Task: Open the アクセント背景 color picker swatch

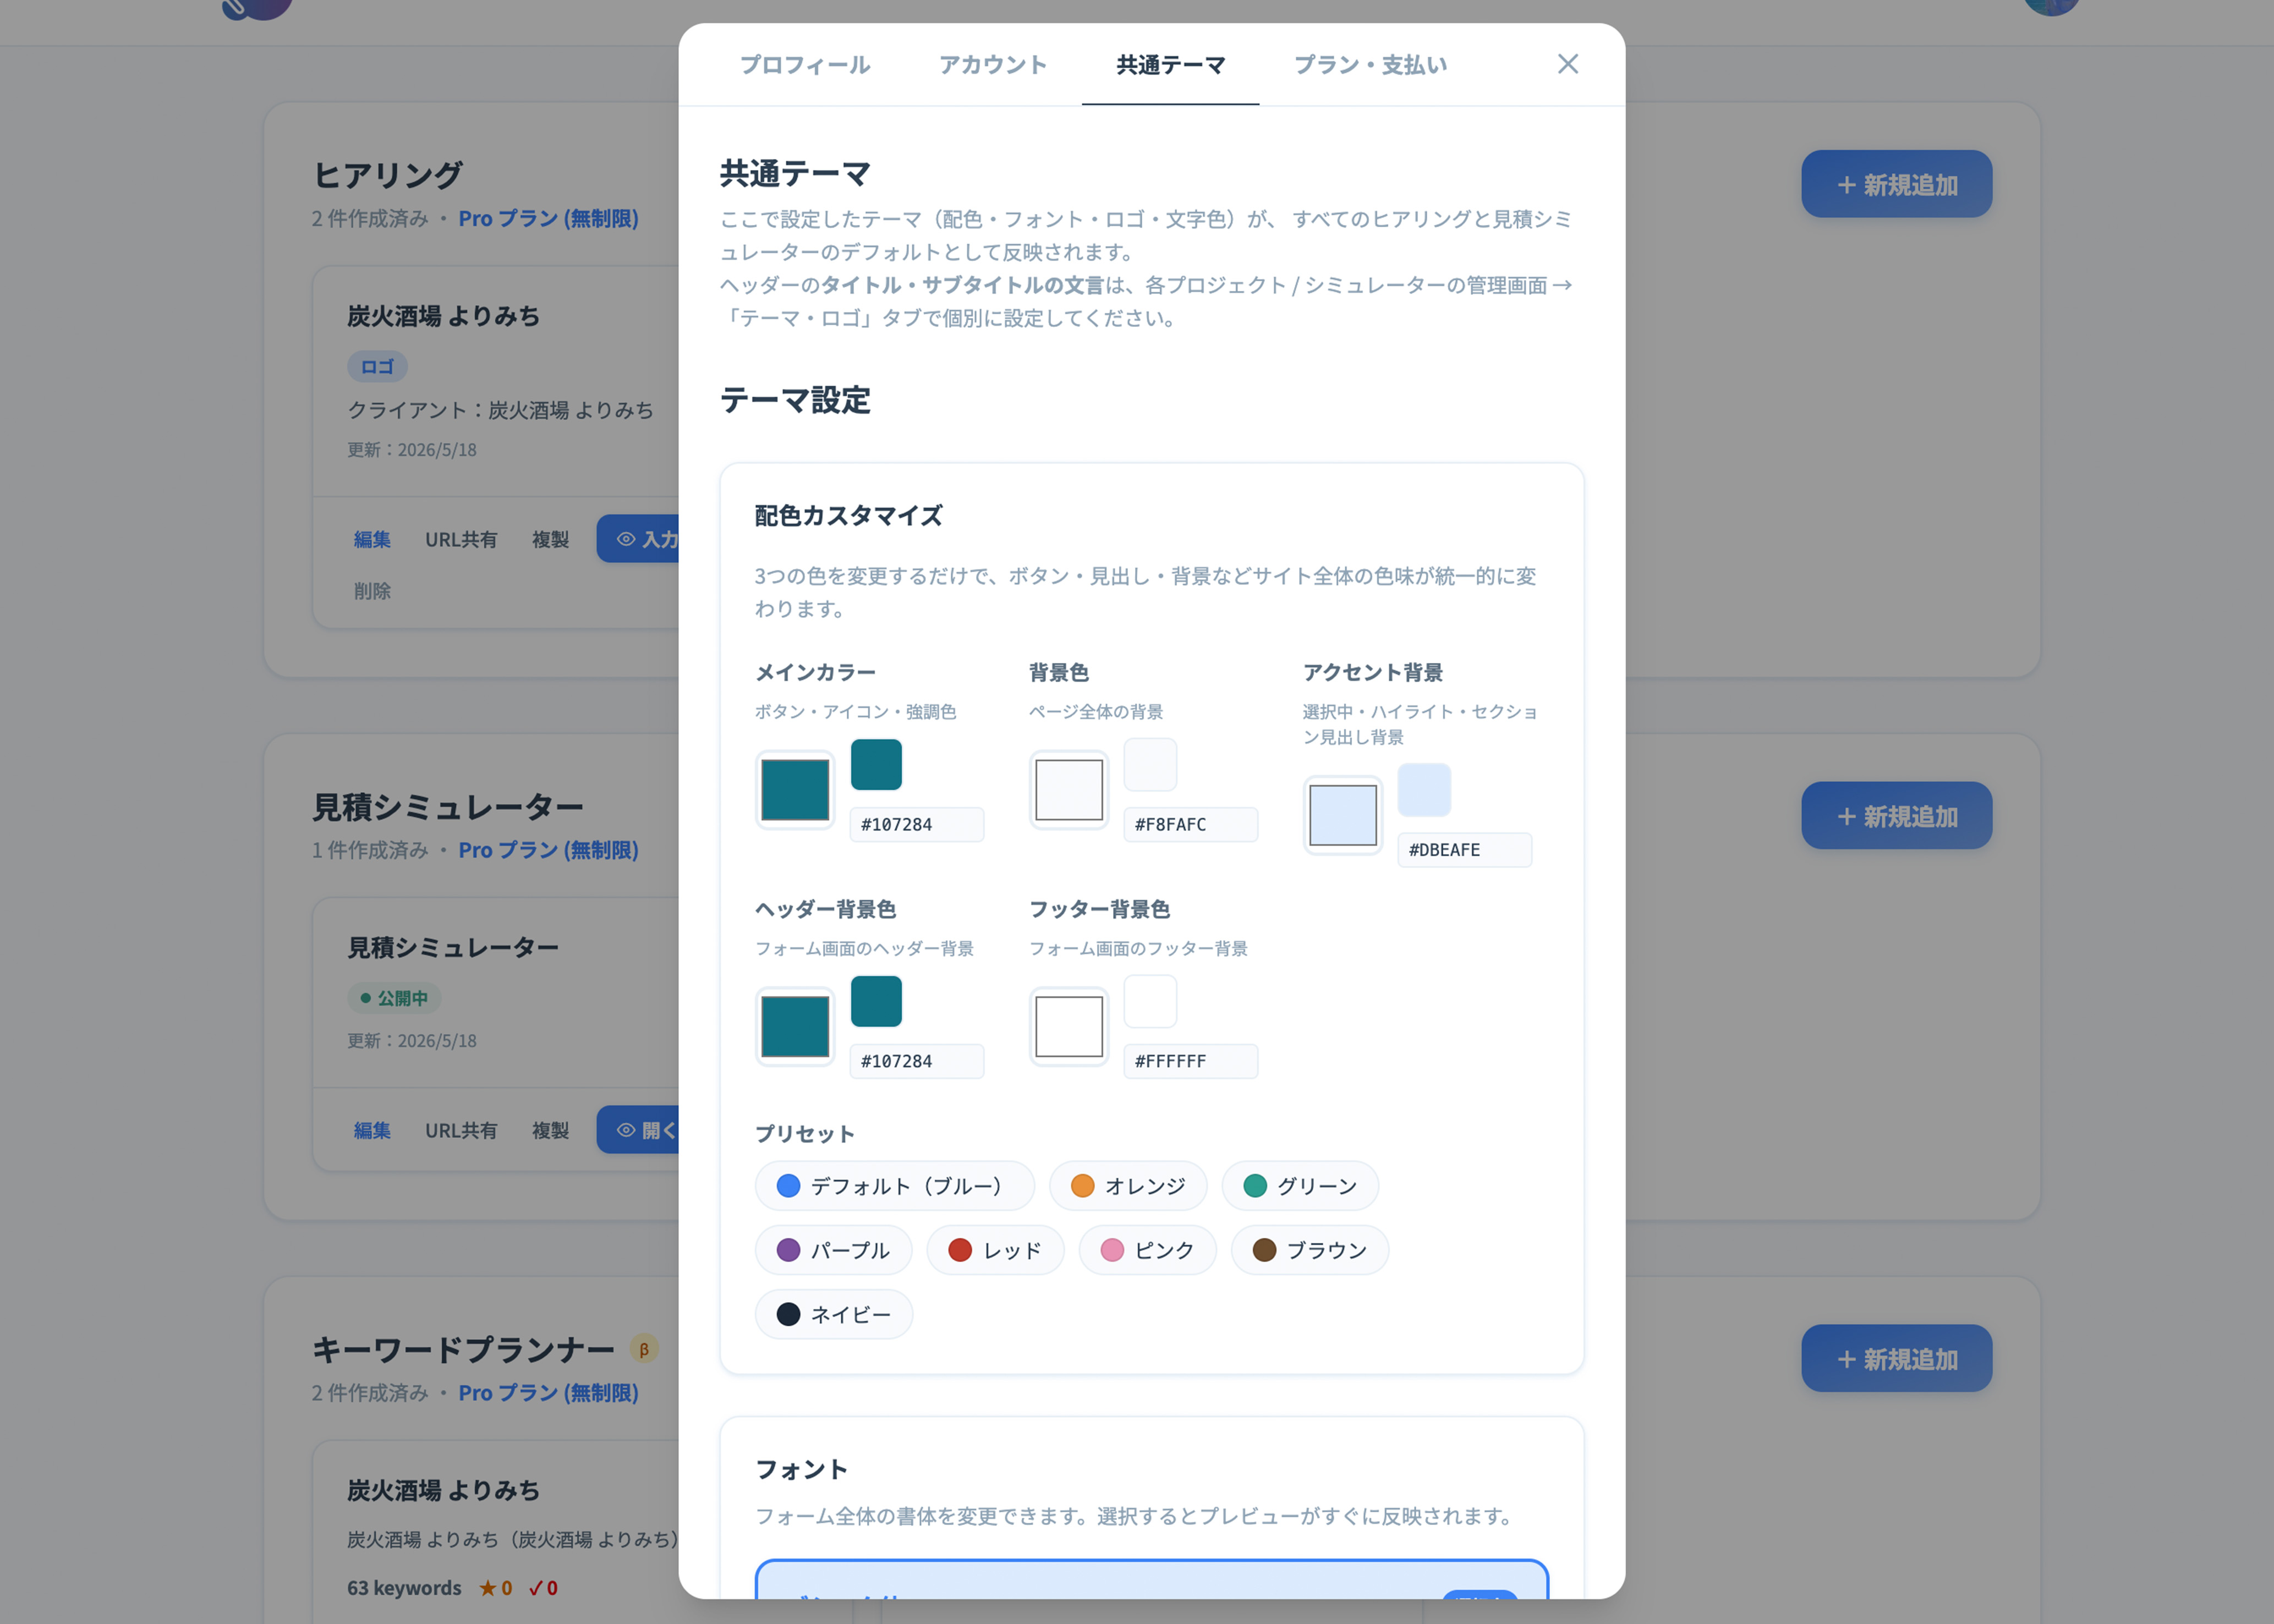Action: (x=1342, y=815)
